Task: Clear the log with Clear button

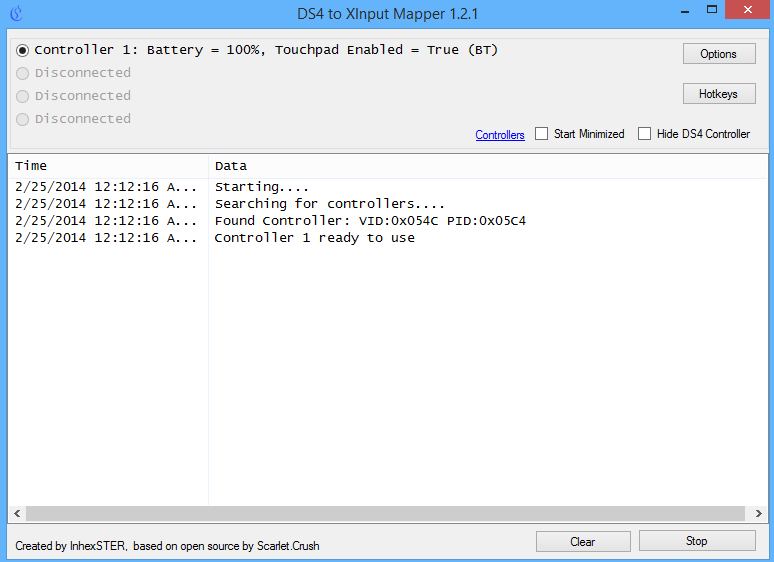Action: point(583,542)
